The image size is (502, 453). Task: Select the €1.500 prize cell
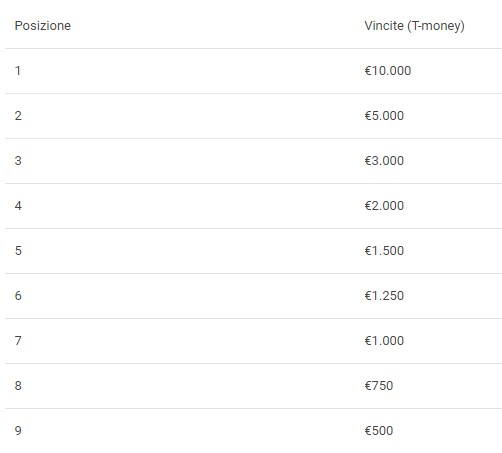pos(384,251)
